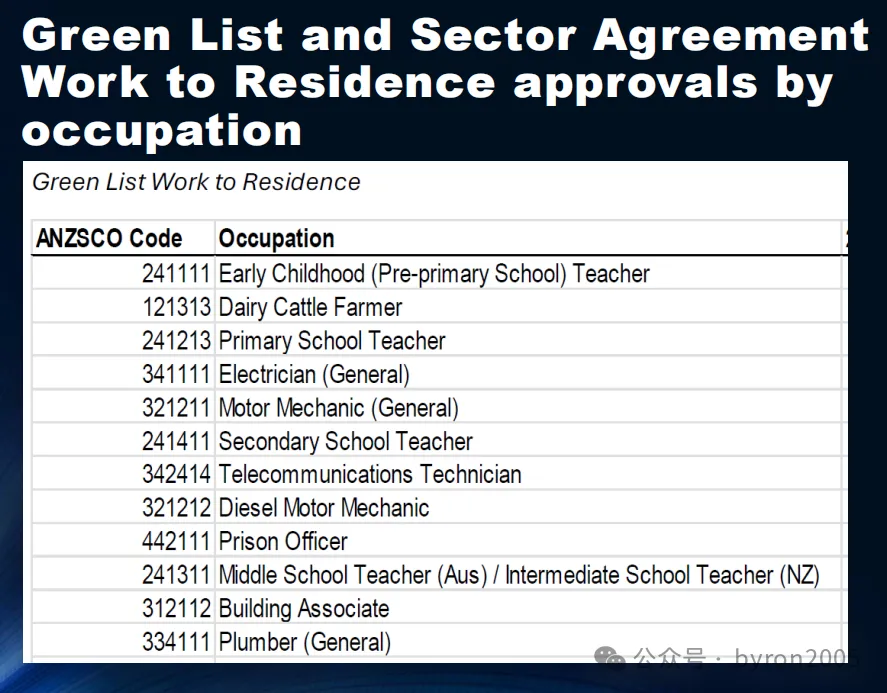This screenshot has height=693, width=887.
Task: Select the Prison Officer occupation cell
Action: pyautogui.click(x=283, y=541)
